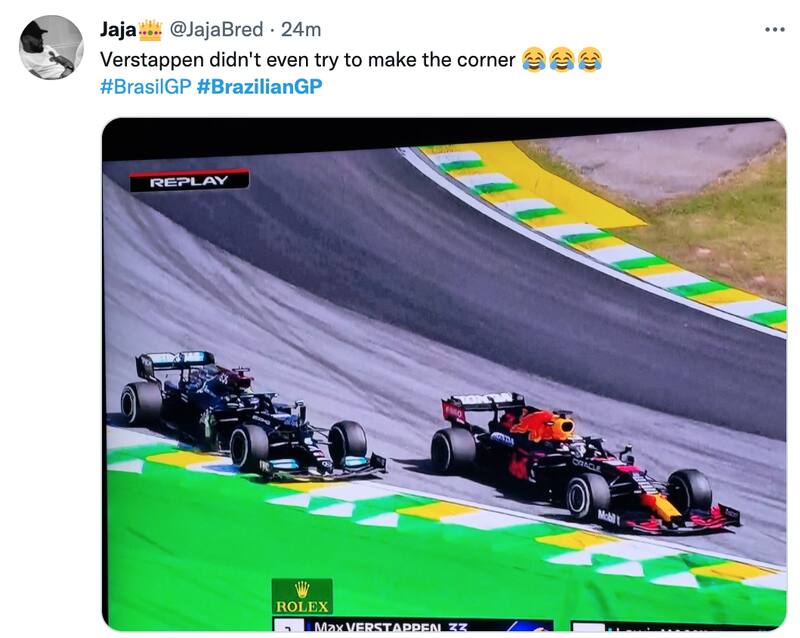Click the green Rolex logo
The image size is (800, 638).
(302, 596)
